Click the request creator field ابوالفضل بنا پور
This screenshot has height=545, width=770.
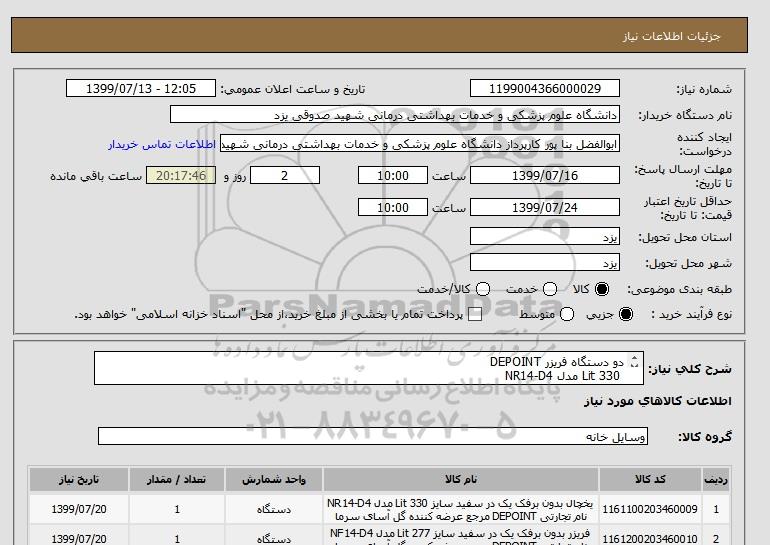(x=420, y=144)
